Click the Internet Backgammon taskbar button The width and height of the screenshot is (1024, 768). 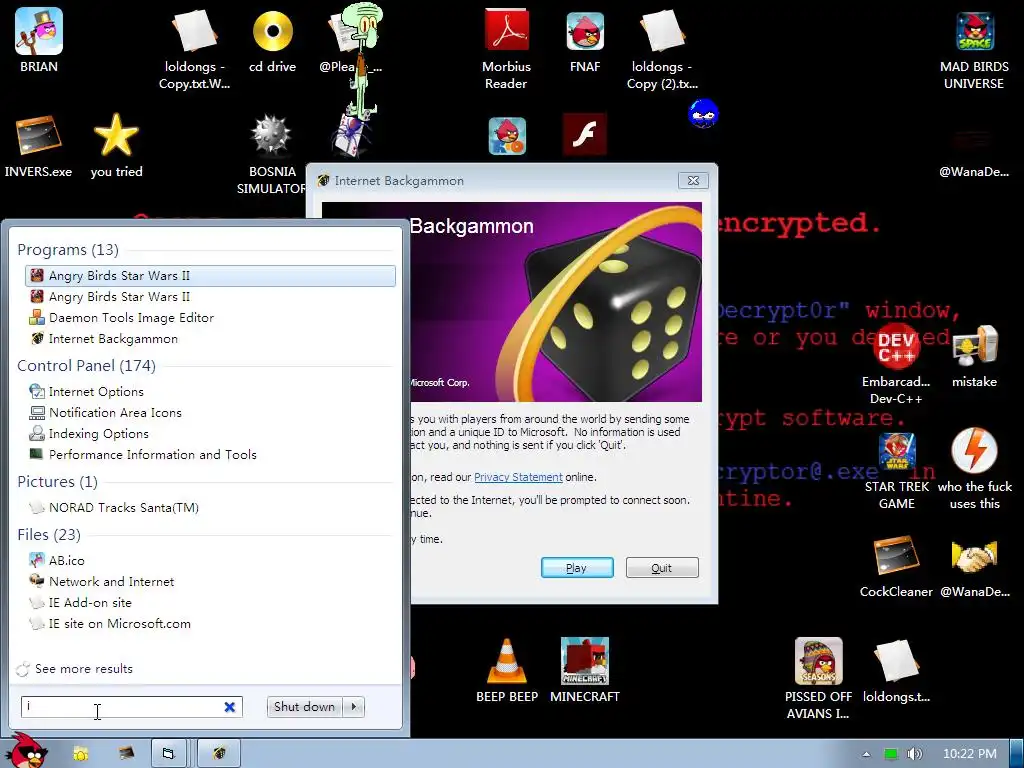point(219,754)
